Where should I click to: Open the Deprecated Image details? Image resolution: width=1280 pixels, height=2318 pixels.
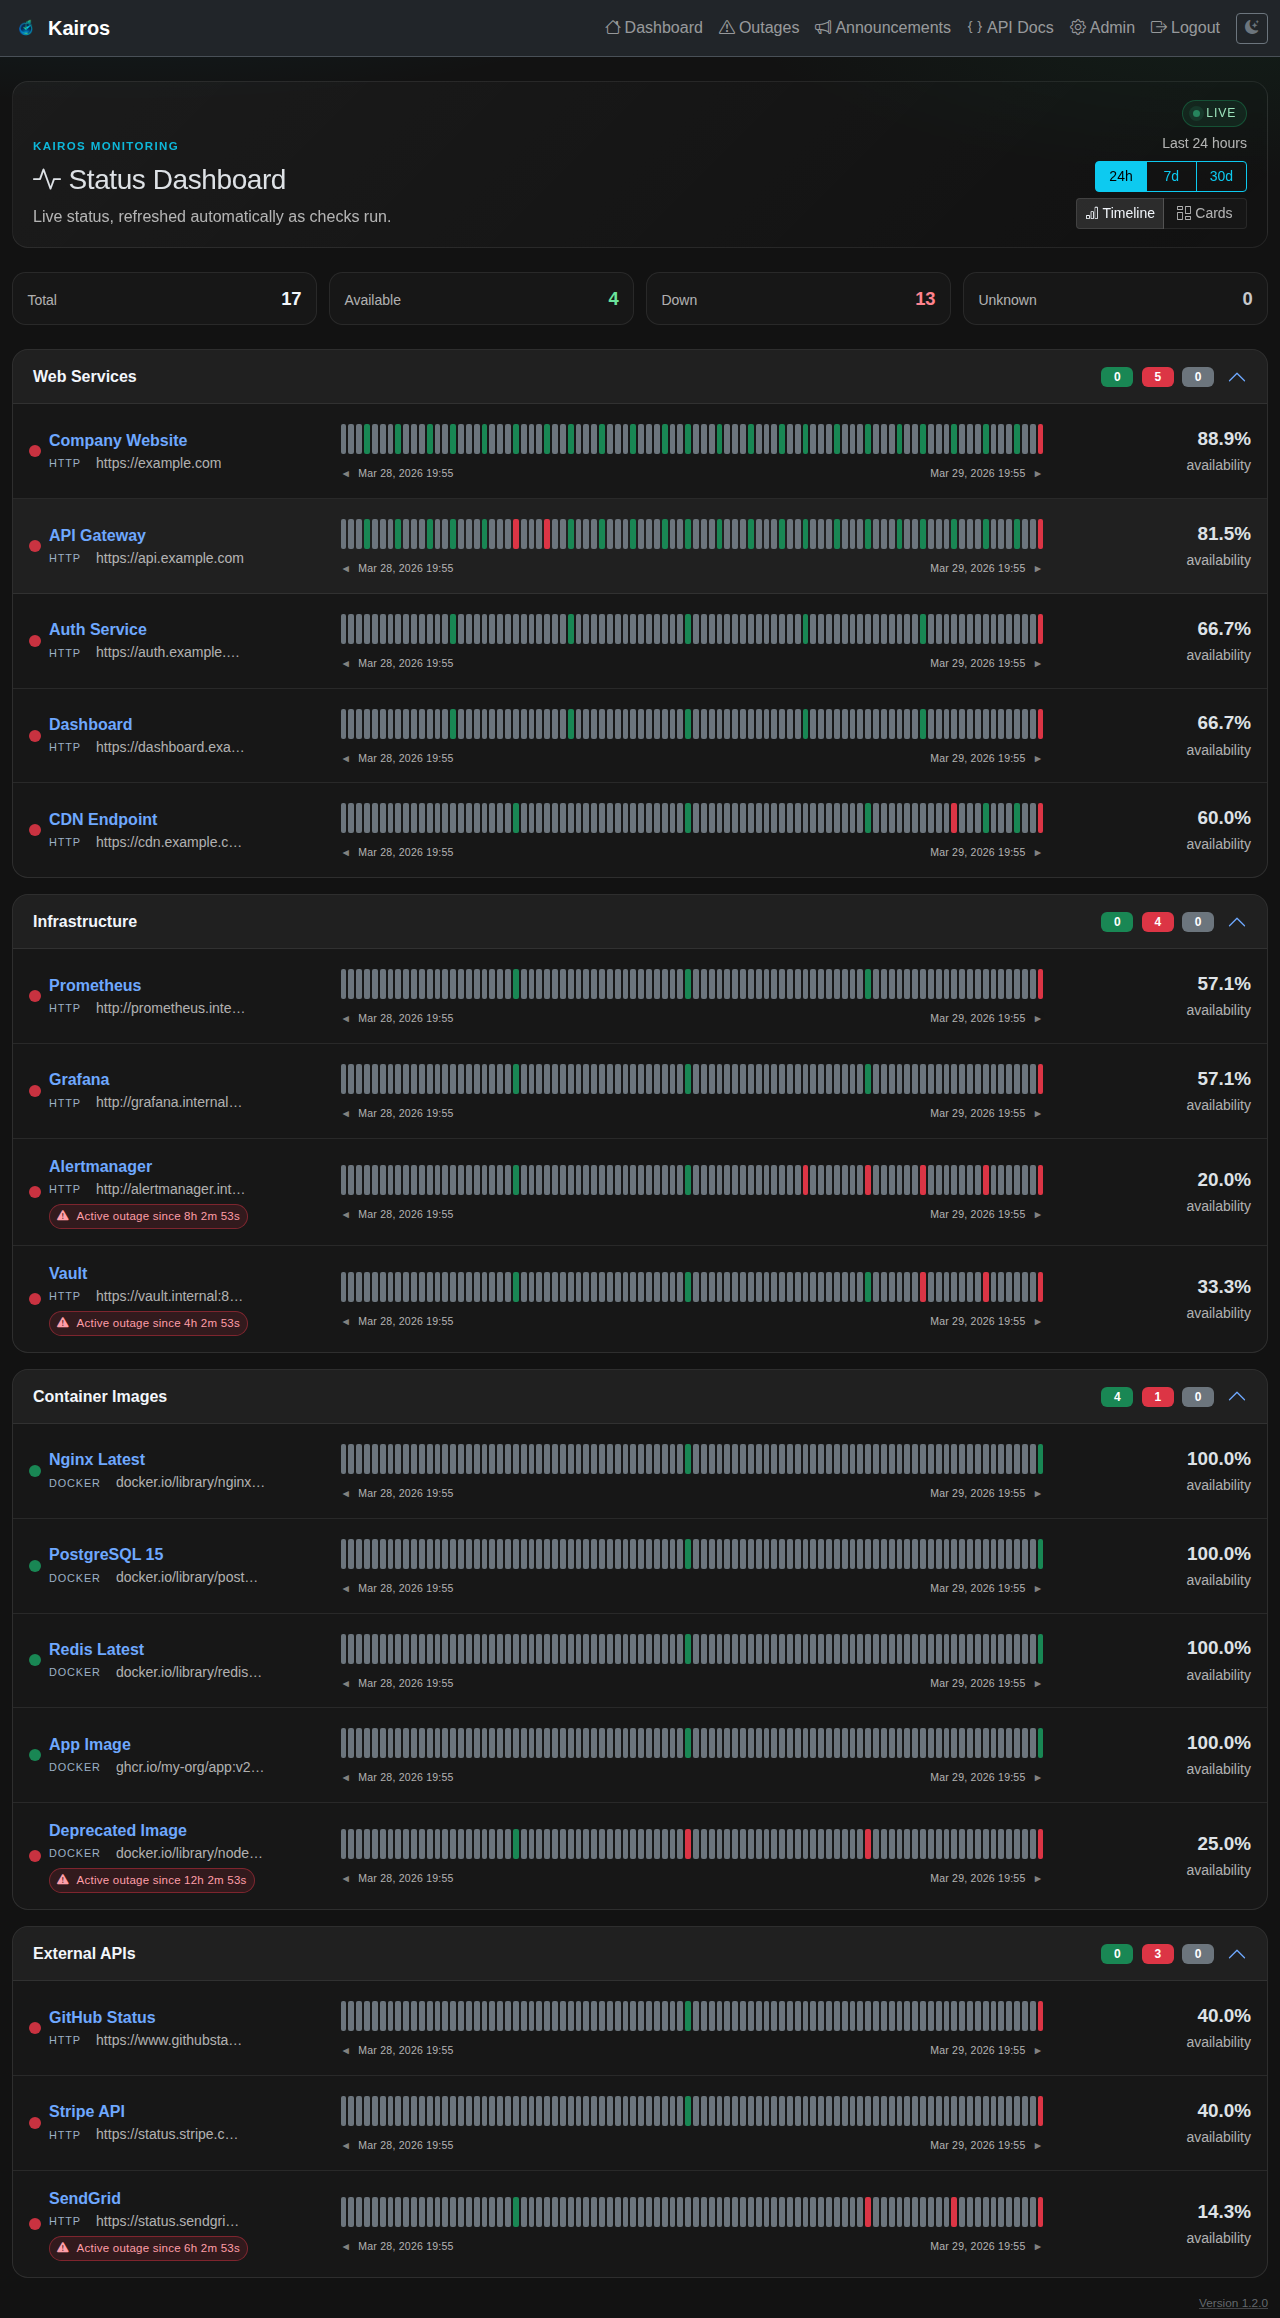pyautogui.click(x=118, y=1830)
